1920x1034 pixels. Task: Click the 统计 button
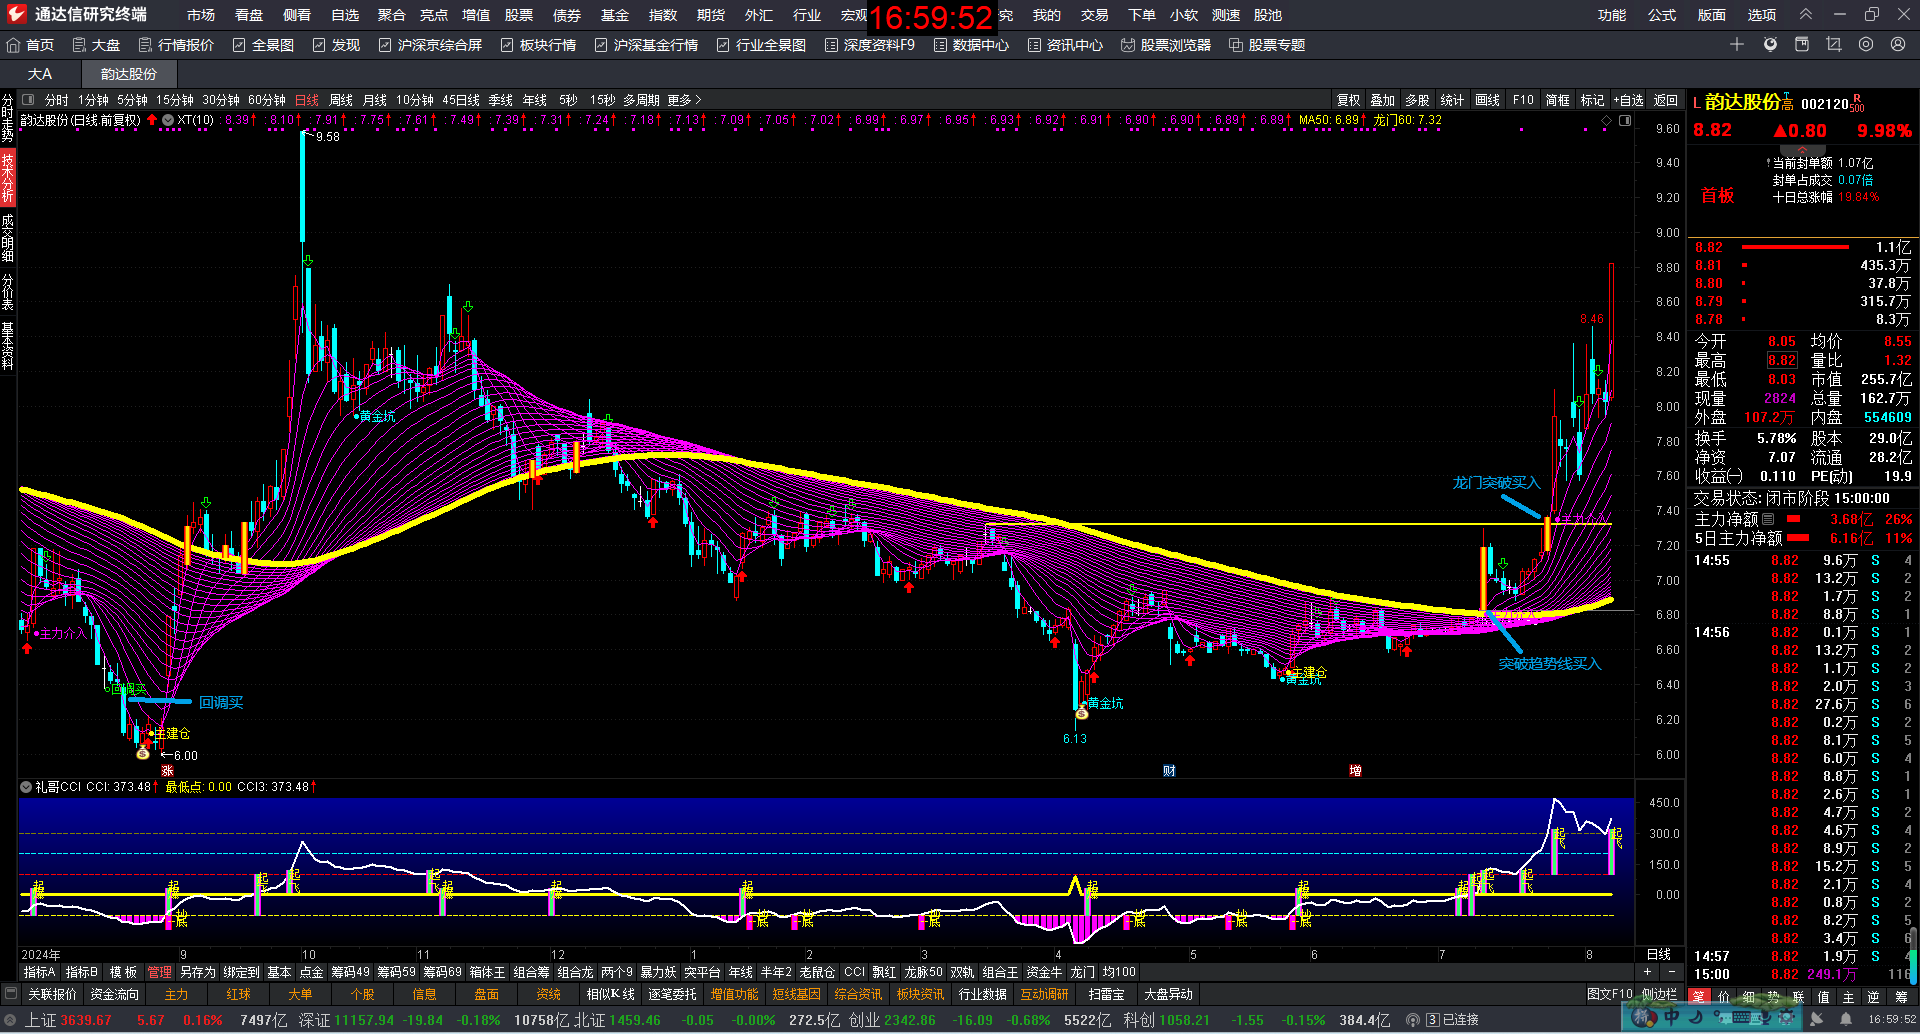1452,100
